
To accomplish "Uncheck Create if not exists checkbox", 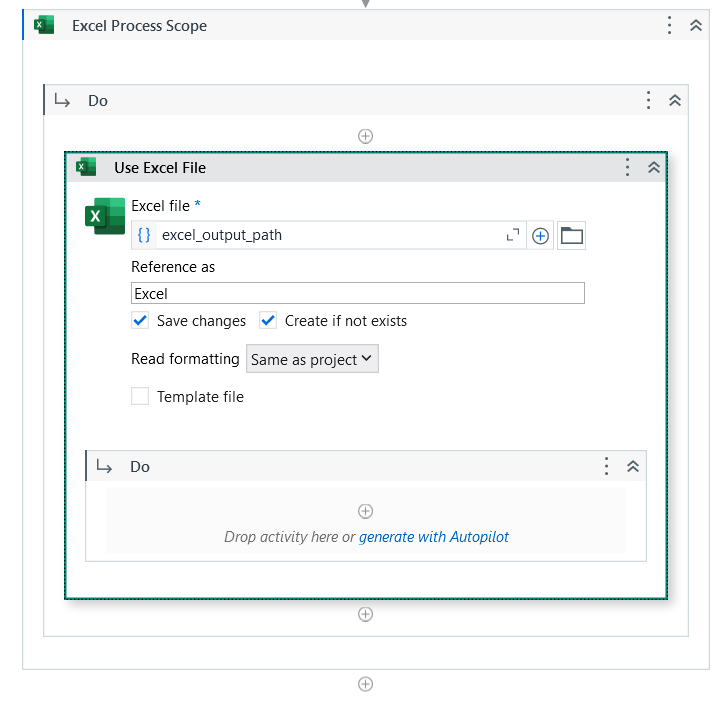I will click(x=268, y=320).
